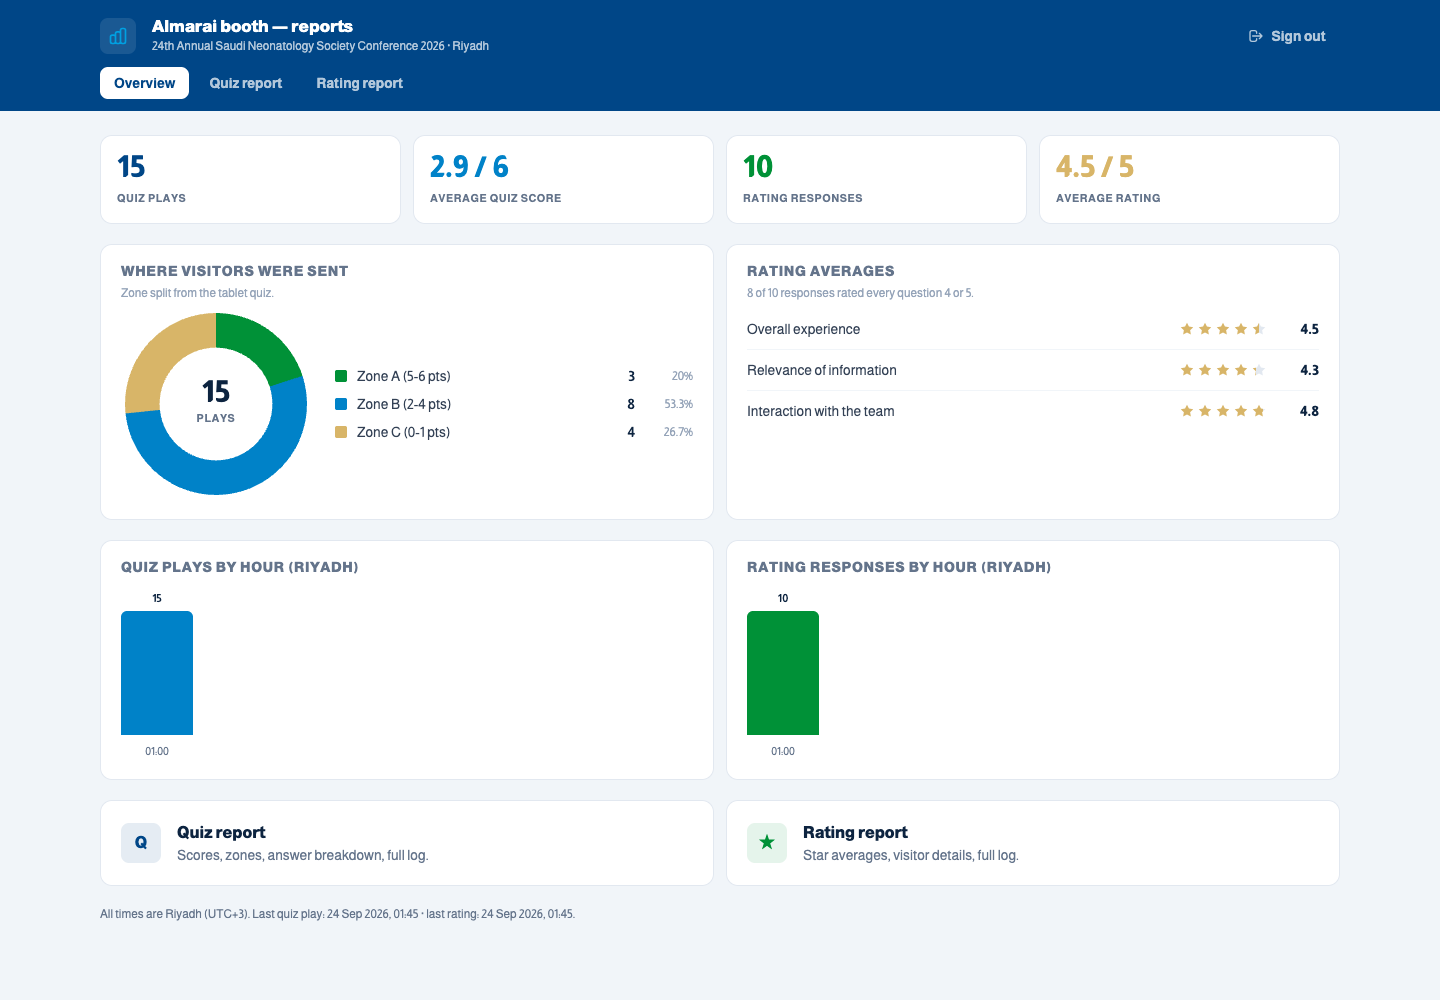The width and height of the screenshot is (1440, 1000).
Task: Click the tan Zone C legend swatch
Action: point(341,432)
